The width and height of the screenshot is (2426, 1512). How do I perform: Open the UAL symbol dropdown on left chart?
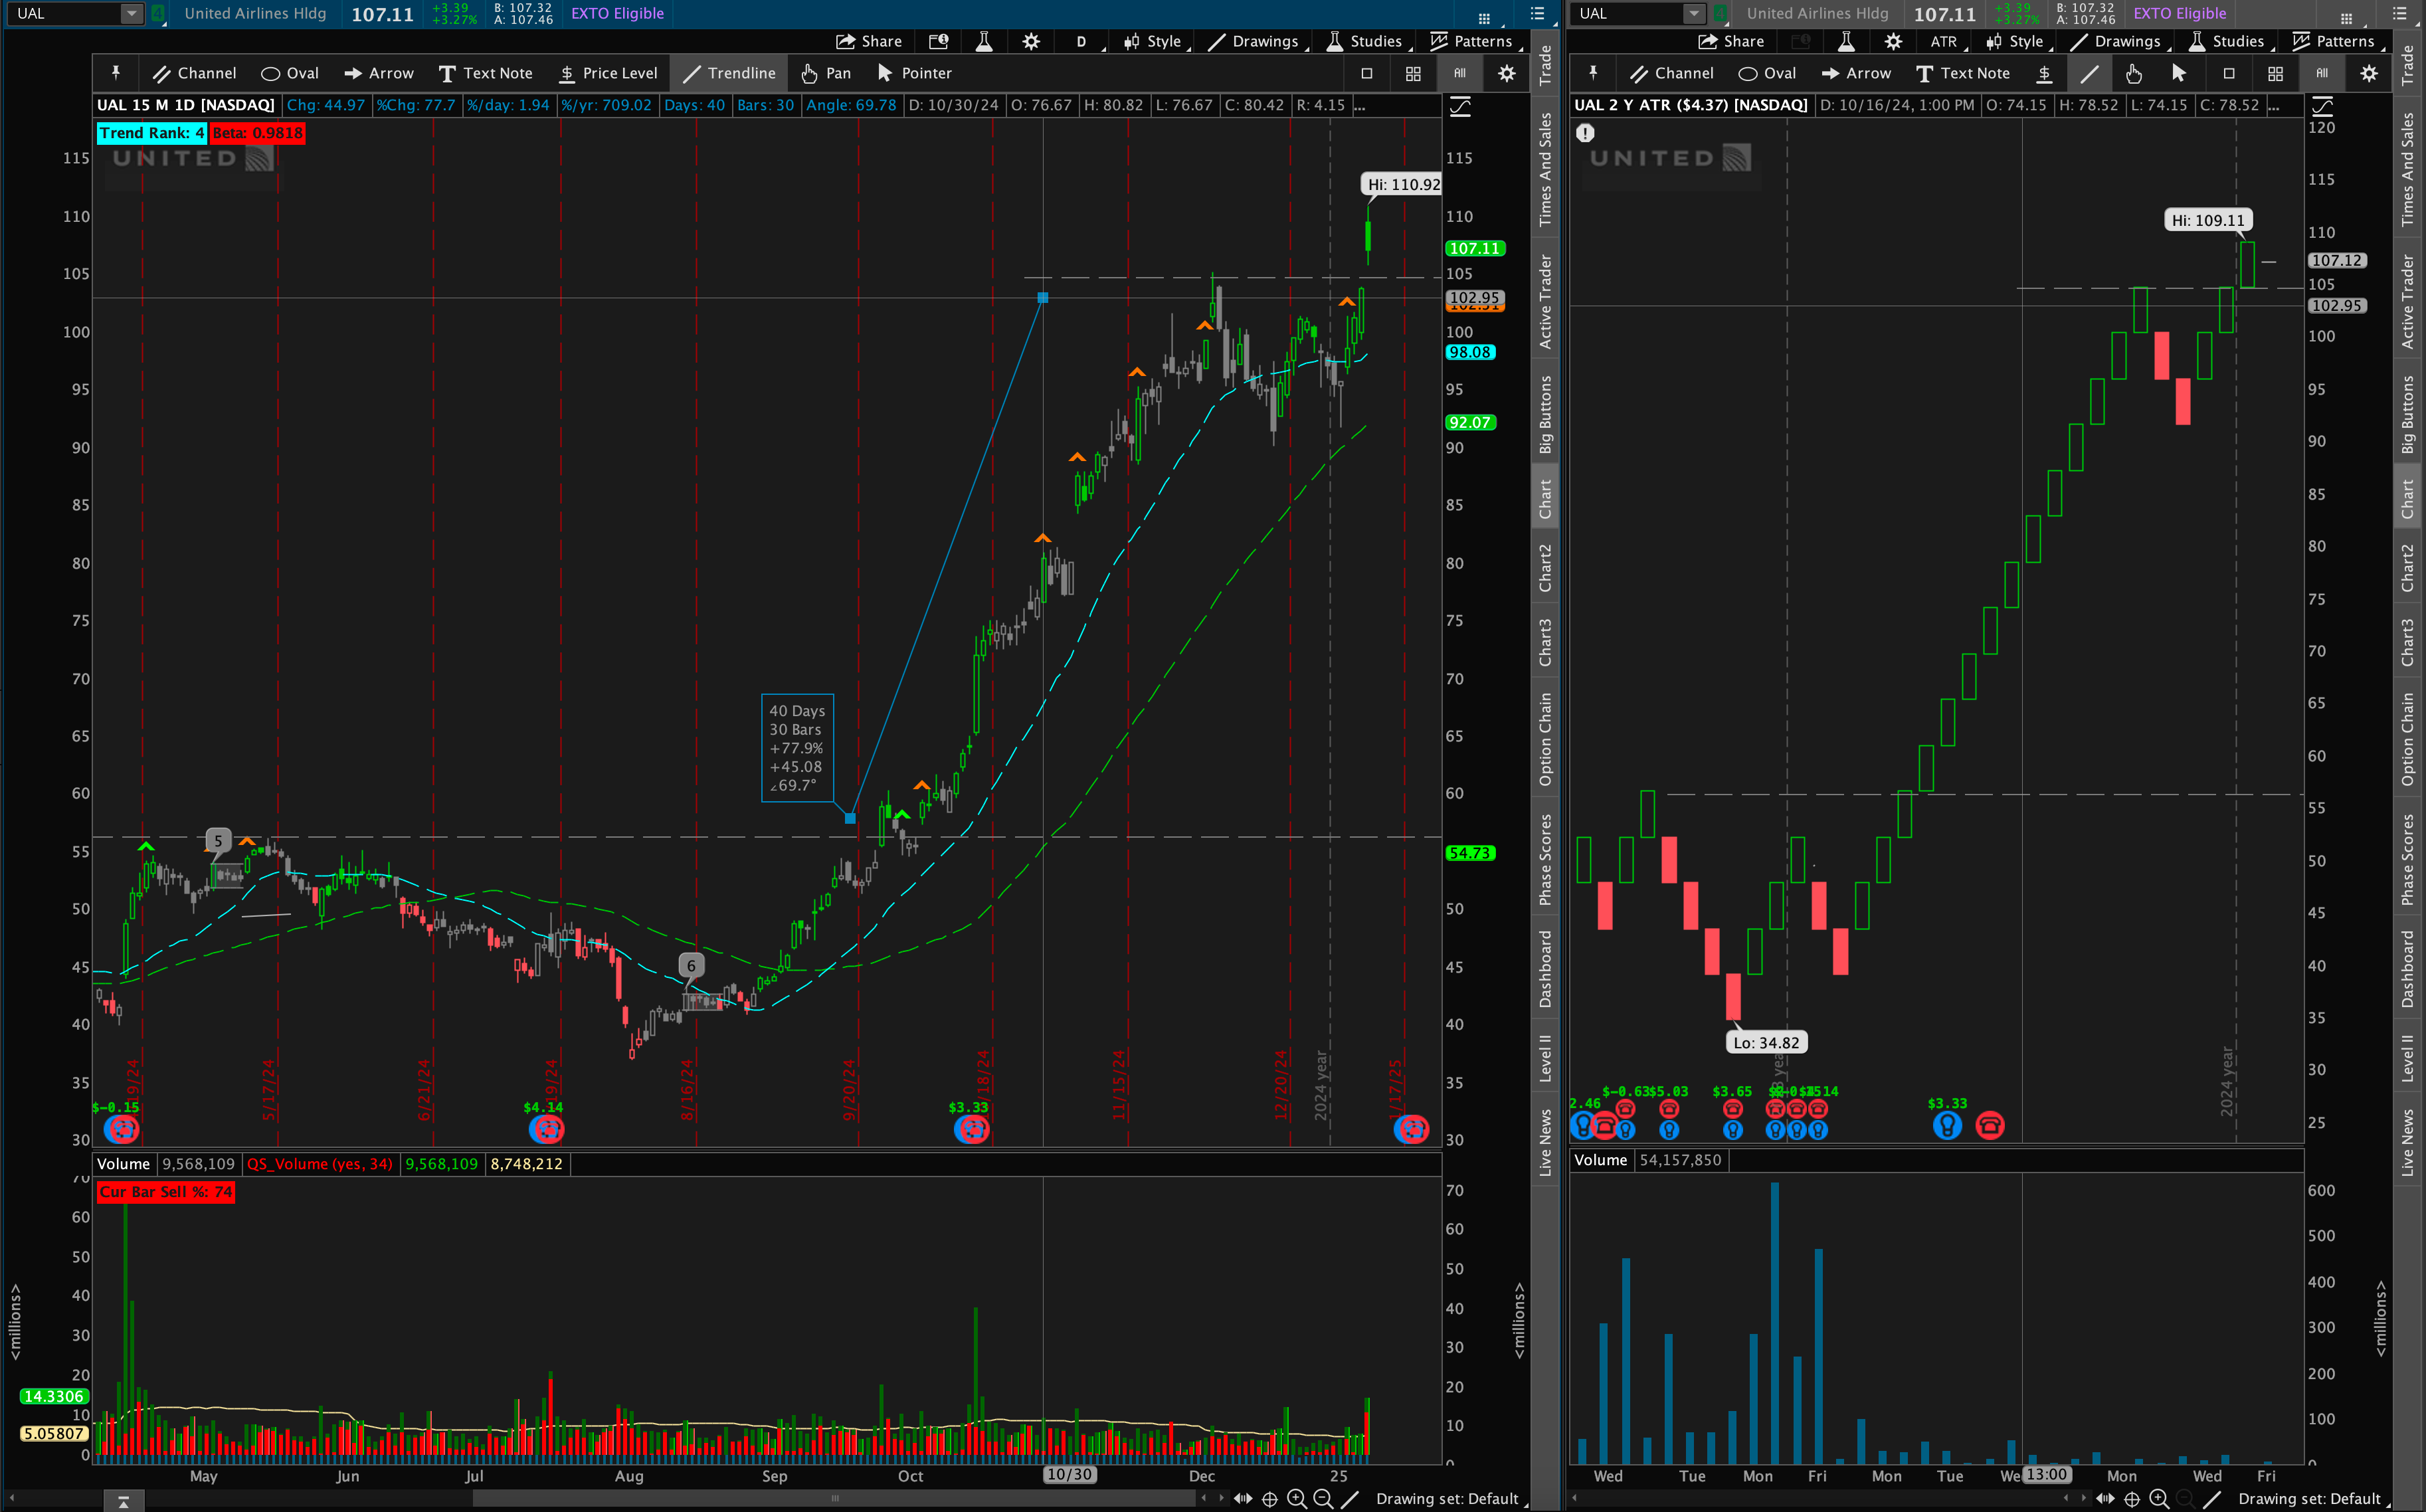click(131, 13)
